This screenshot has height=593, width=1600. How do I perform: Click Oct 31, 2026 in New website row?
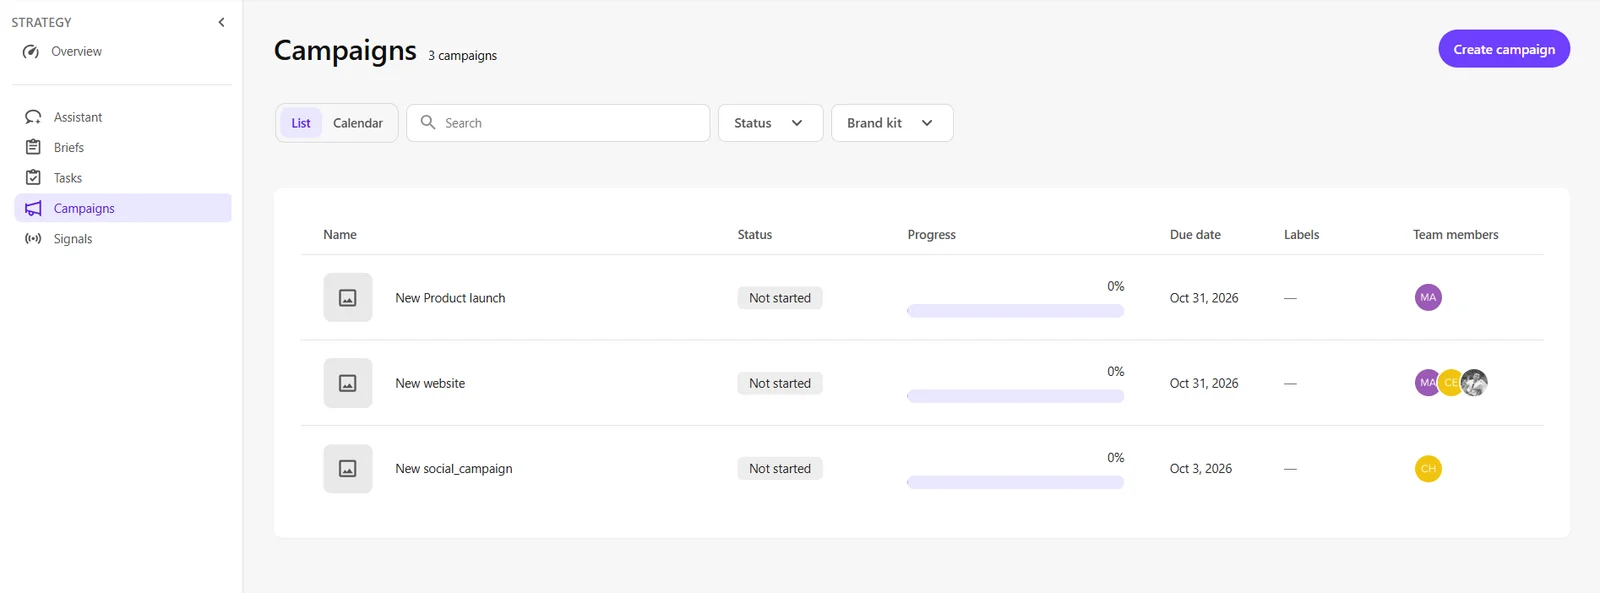tap(1204, 383)
